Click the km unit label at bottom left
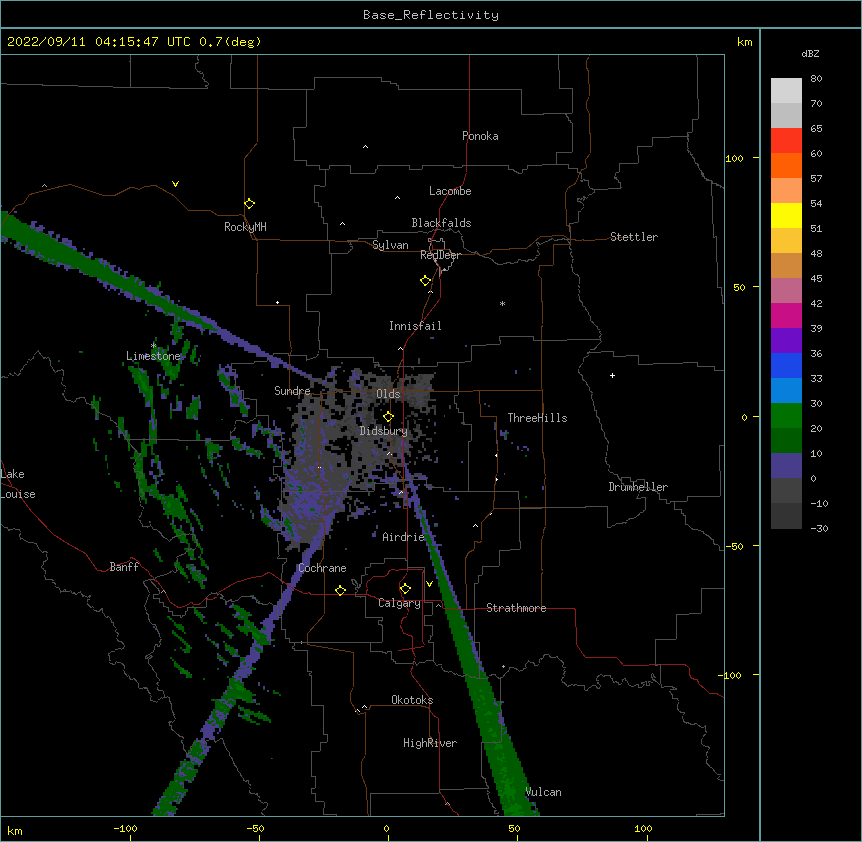The image size is (862, 842). (x=15, y=830)
